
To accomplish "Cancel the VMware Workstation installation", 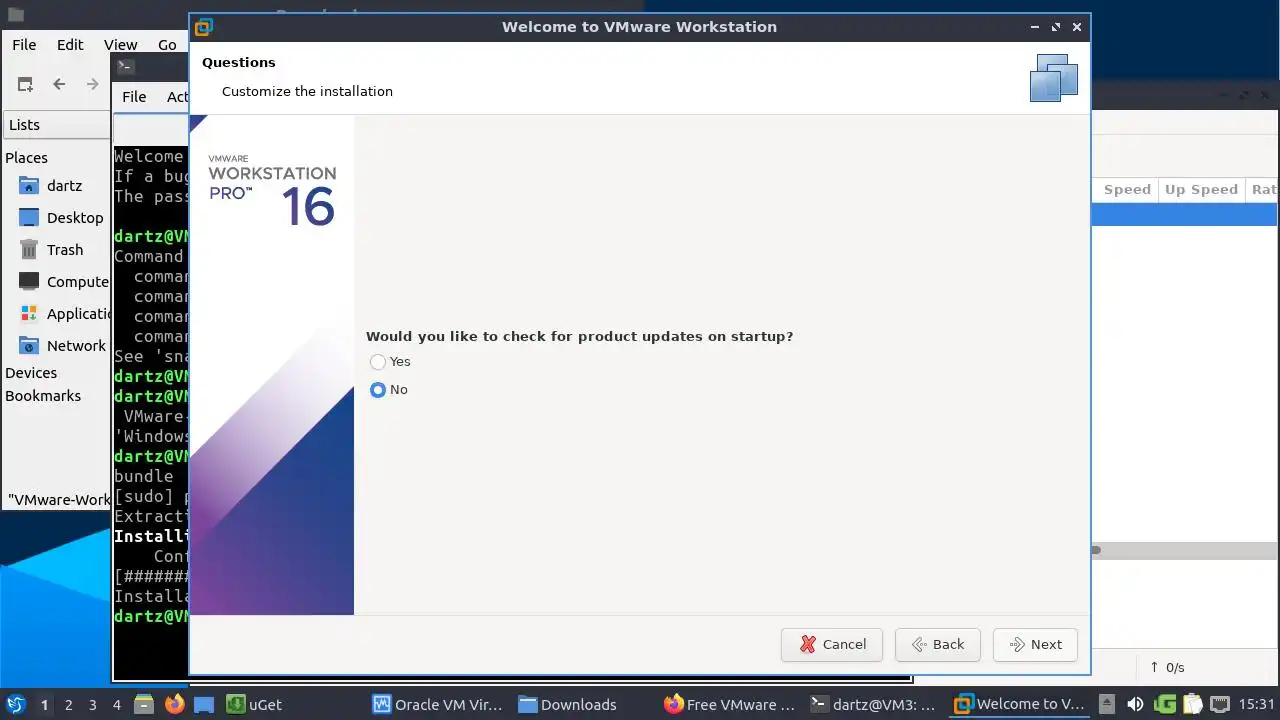I will (832, 644).
